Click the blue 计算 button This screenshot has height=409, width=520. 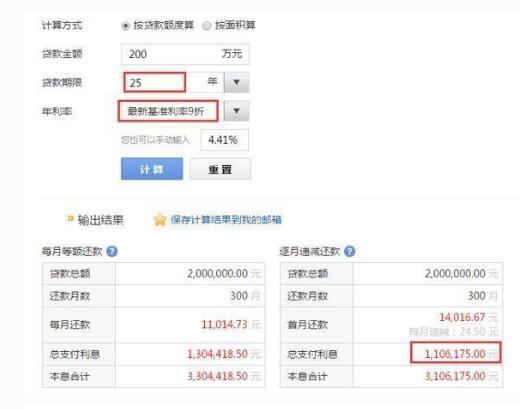click(152, 169)
